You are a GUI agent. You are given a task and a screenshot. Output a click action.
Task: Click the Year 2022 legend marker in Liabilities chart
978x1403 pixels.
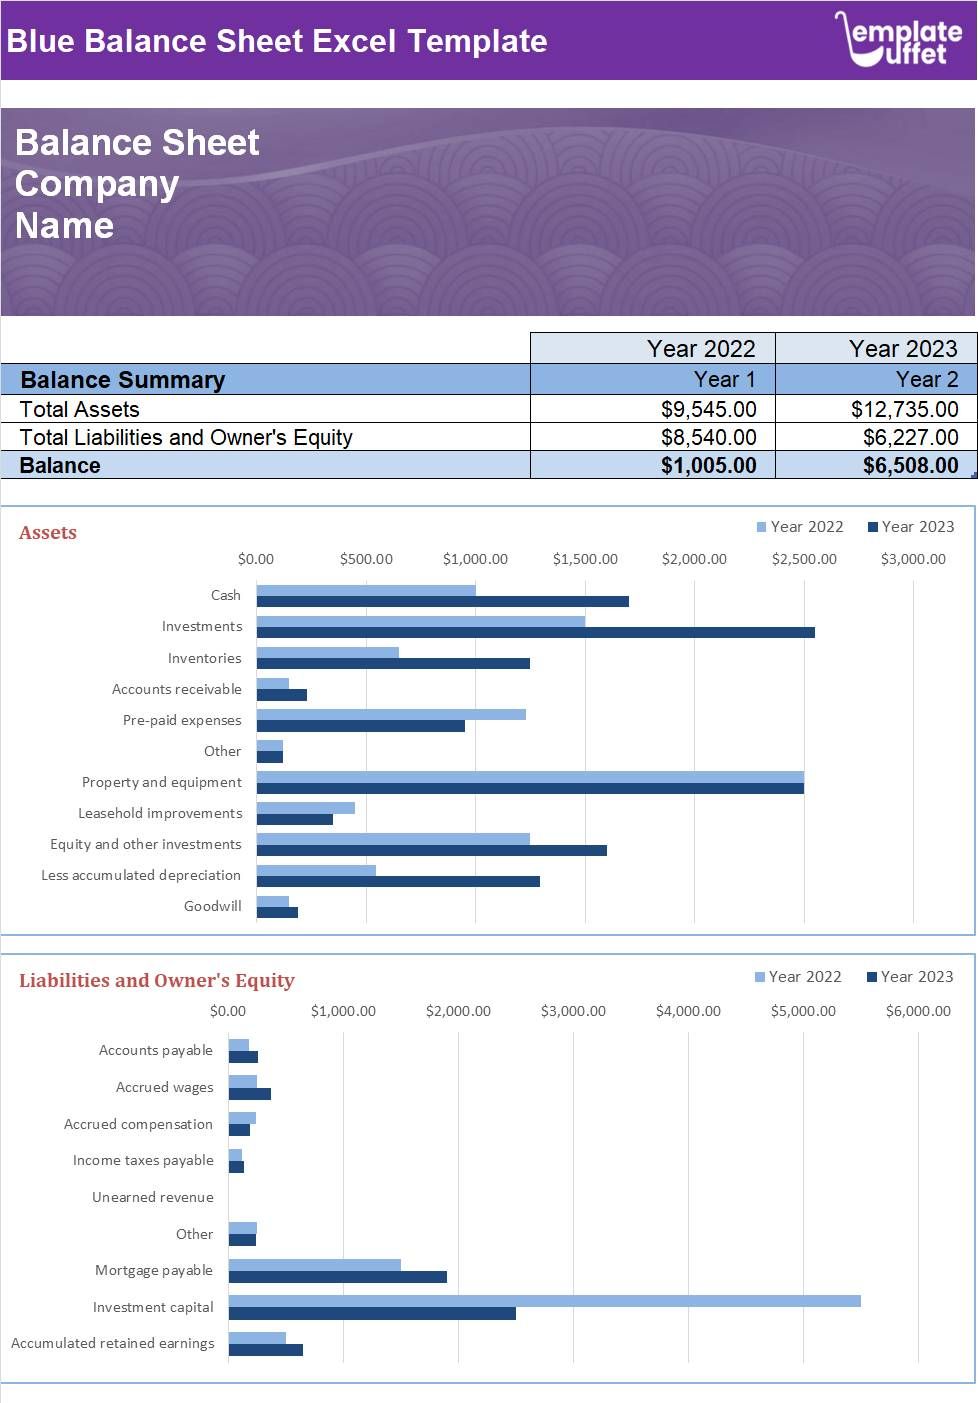[x=761, y=976]
